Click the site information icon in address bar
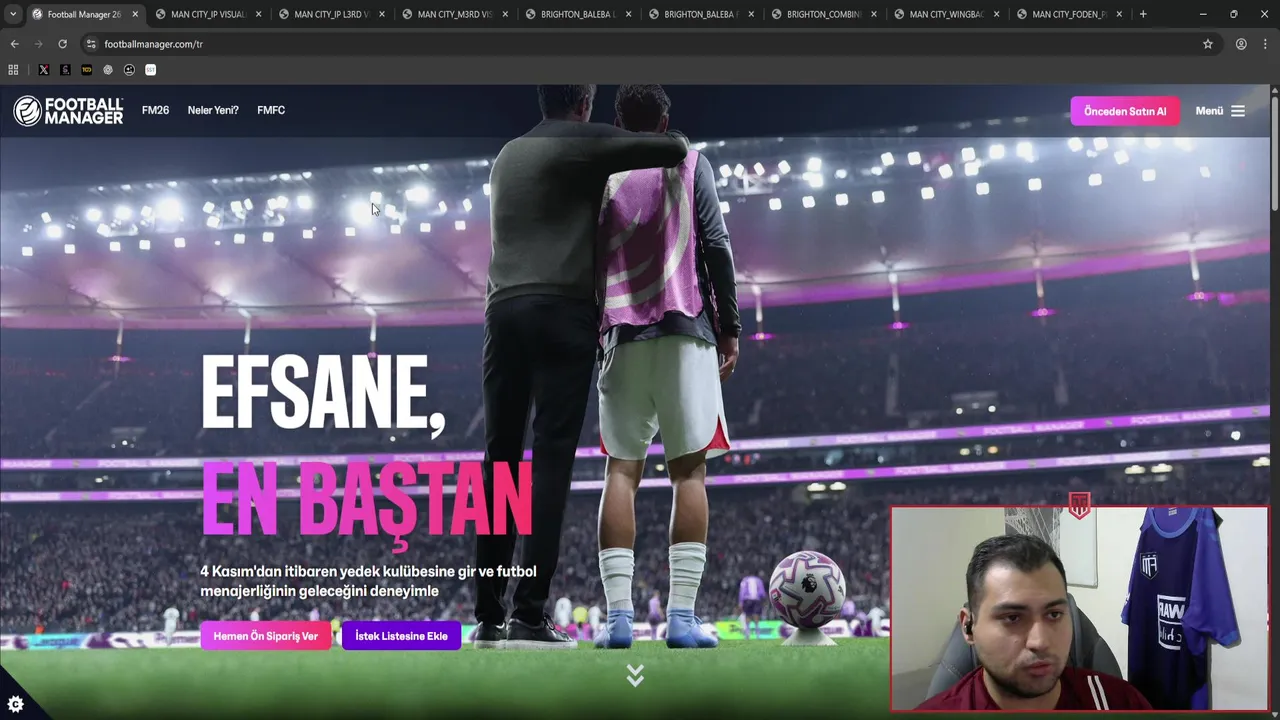The height and width of the screenshot is (720, 1280). click(91, 44)
